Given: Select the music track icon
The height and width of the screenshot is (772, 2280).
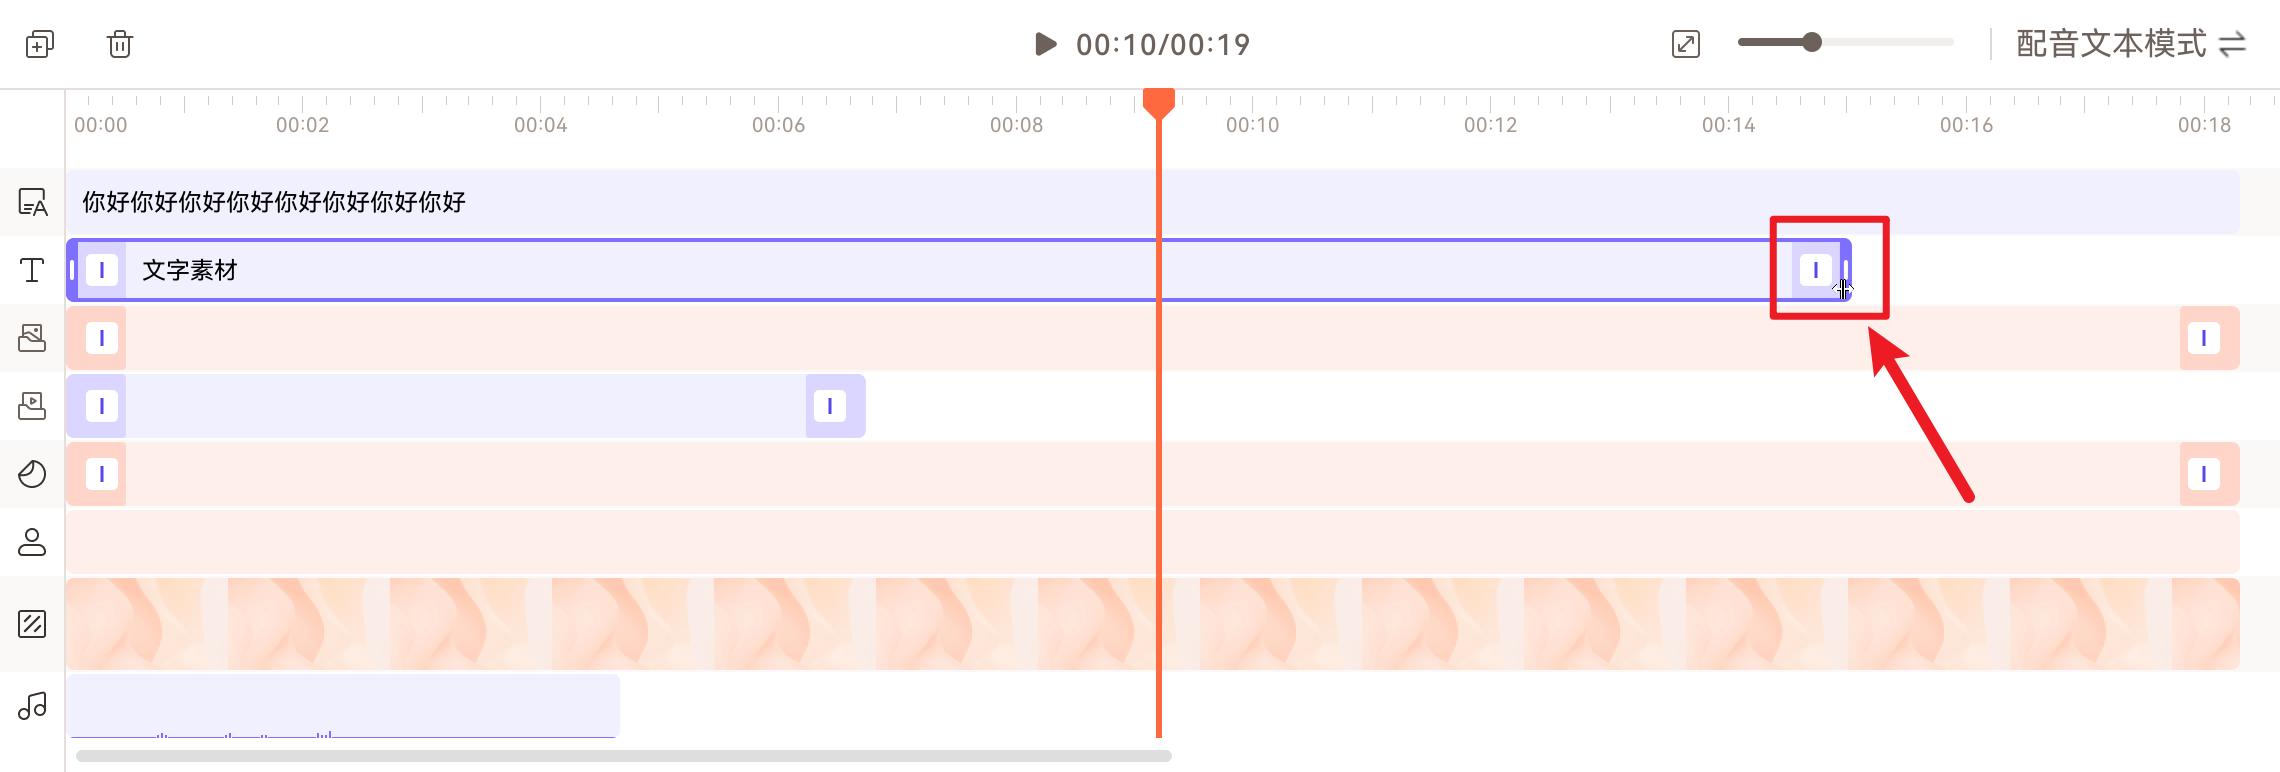Looking at the screenshot, I should click(32, 706).
